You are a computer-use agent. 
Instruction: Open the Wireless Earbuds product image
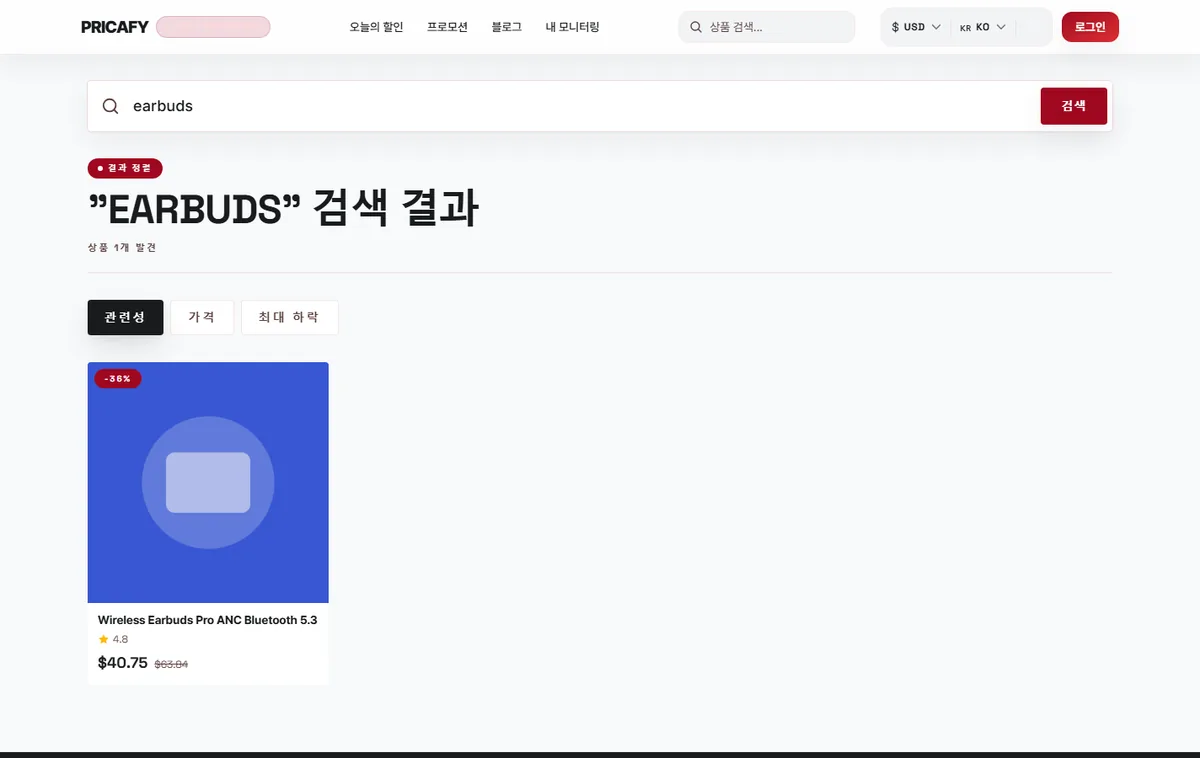(x=208, y=482)
